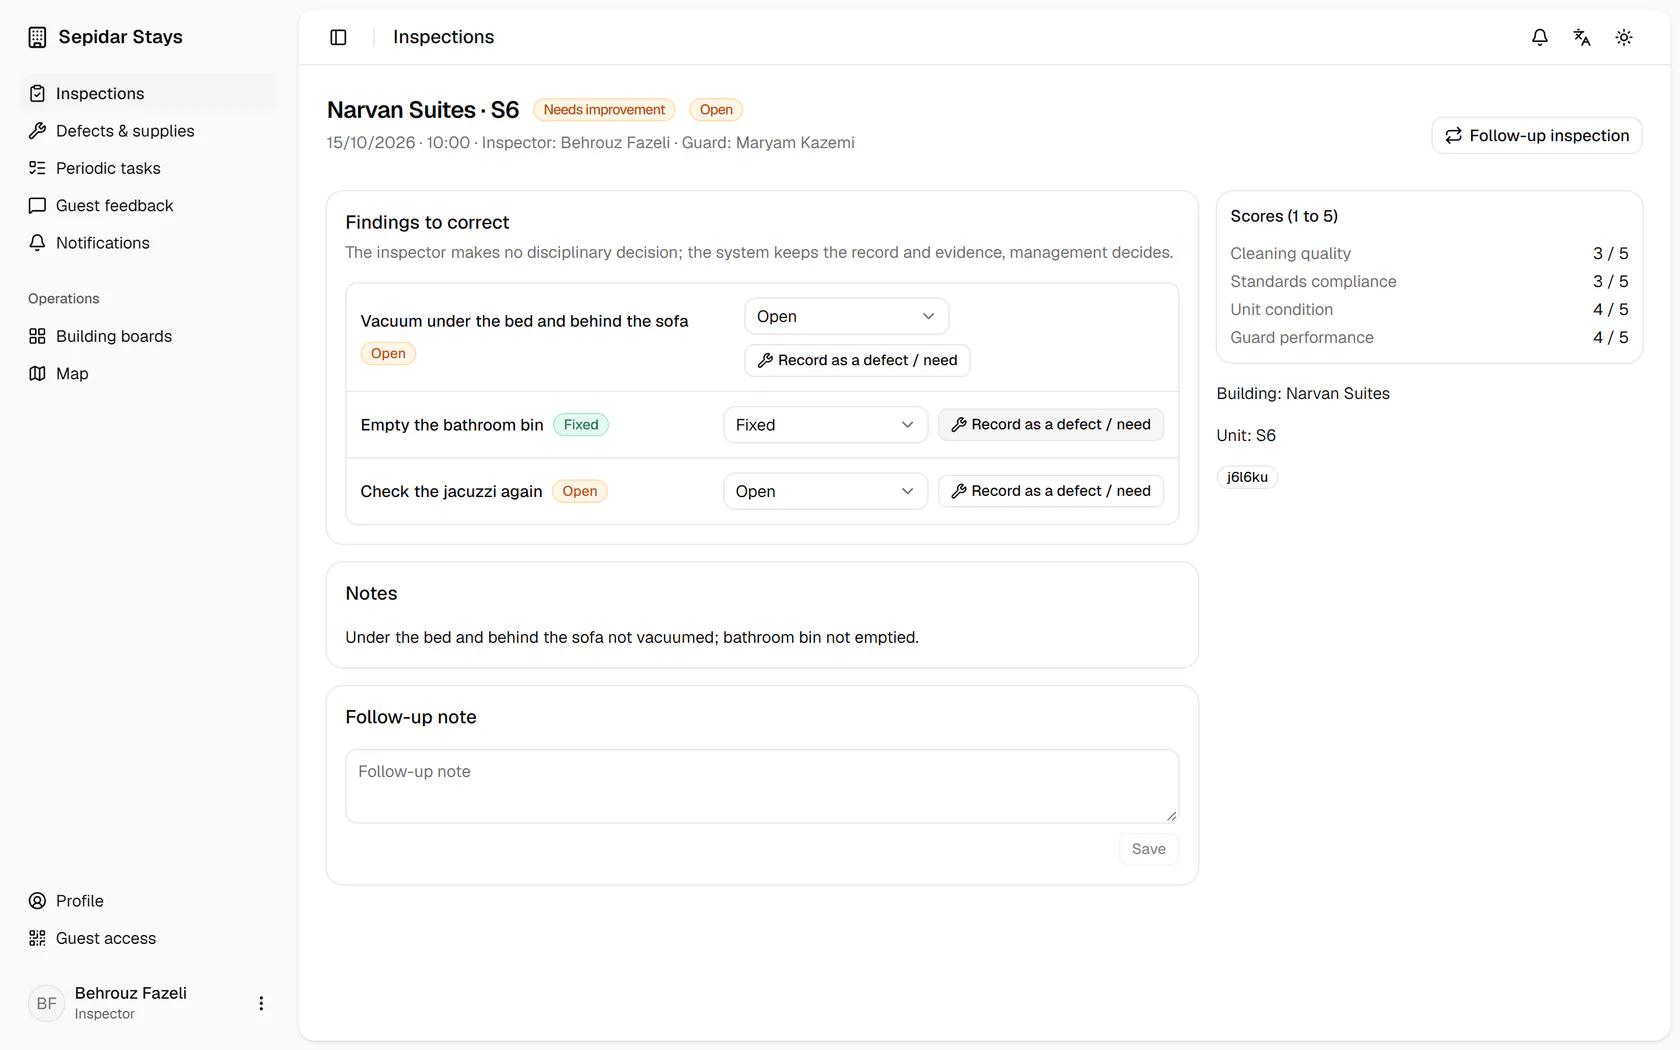Open user menu three-dots next to Behrouz Fazeli
1680x1050 pixels.
pyautogui.click(x=261, y=1003)
